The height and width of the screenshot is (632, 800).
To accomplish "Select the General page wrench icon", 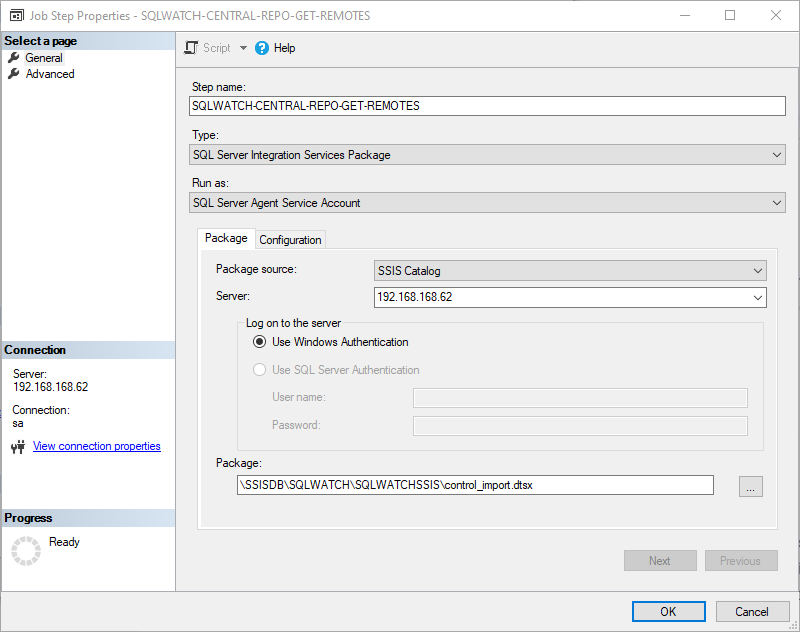I will click(x=14, y=58).
